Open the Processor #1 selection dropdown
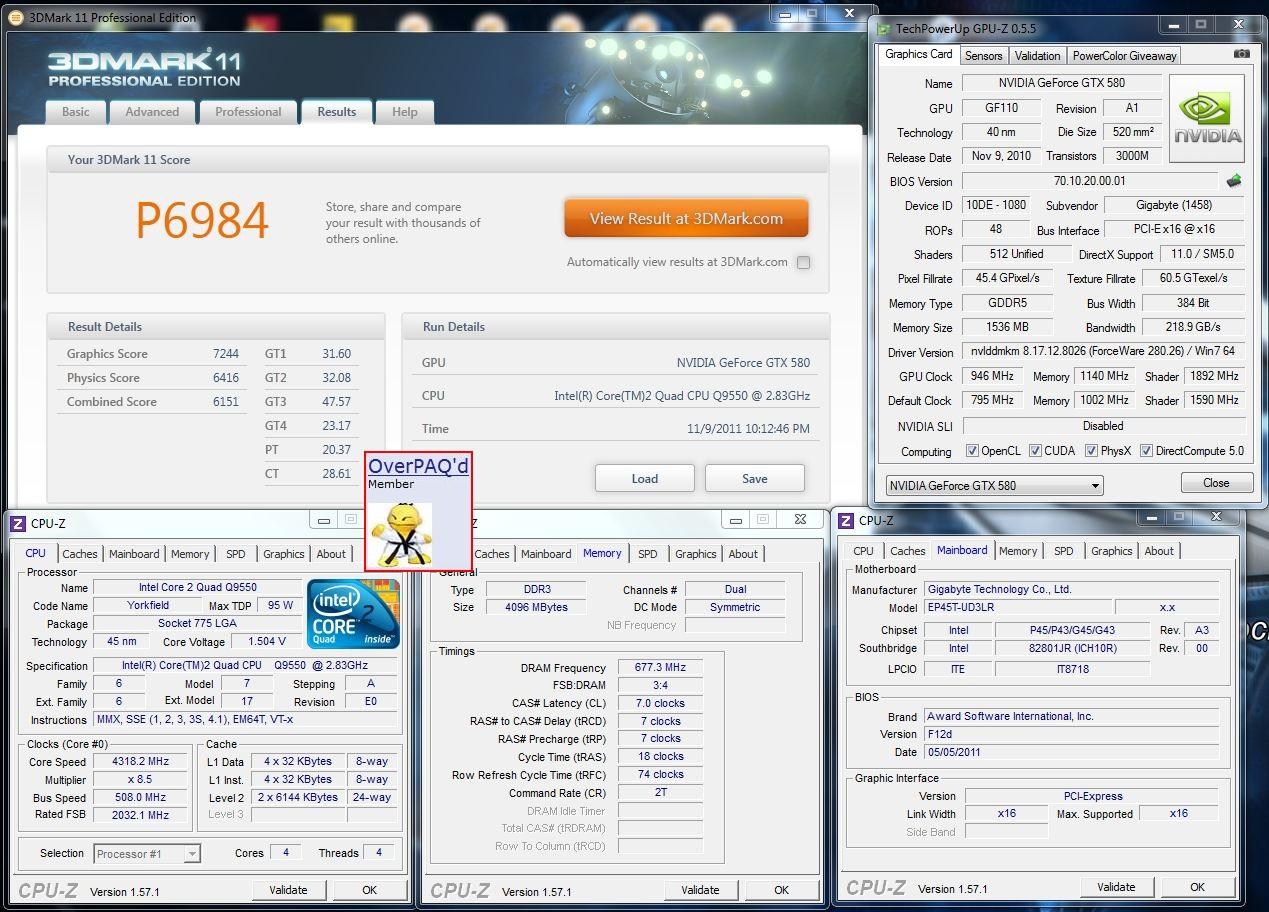 pos(147,853)
